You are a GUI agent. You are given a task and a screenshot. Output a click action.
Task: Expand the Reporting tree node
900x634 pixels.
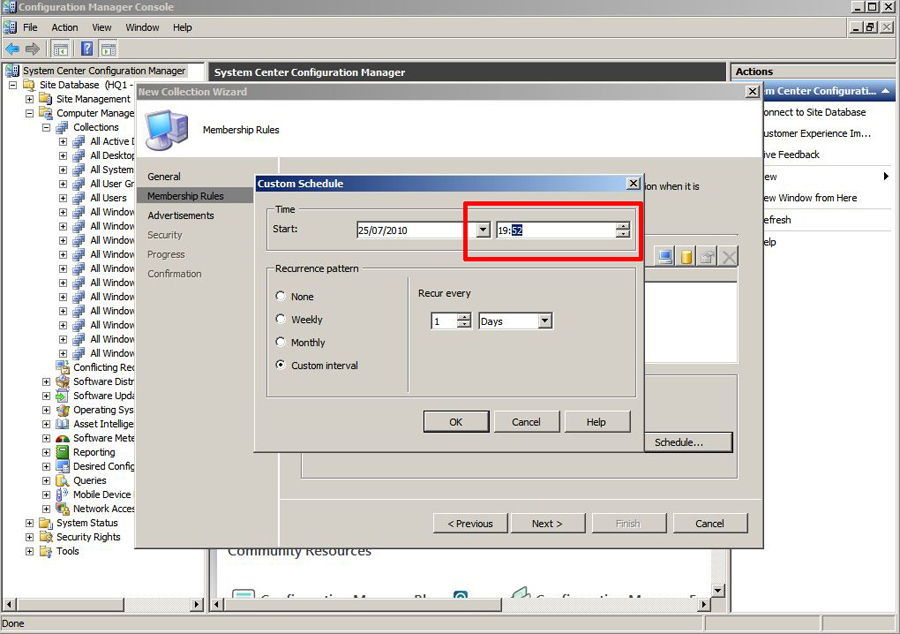point(46,452)
